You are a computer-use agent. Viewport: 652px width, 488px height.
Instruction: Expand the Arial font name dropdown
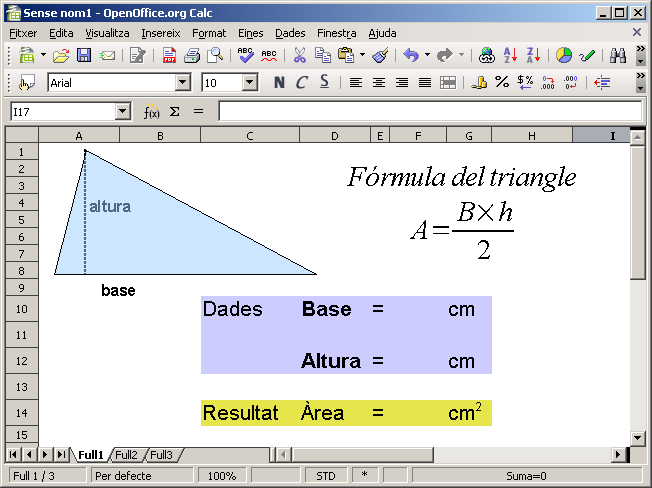pyautogui.click(x=182, y=83)
